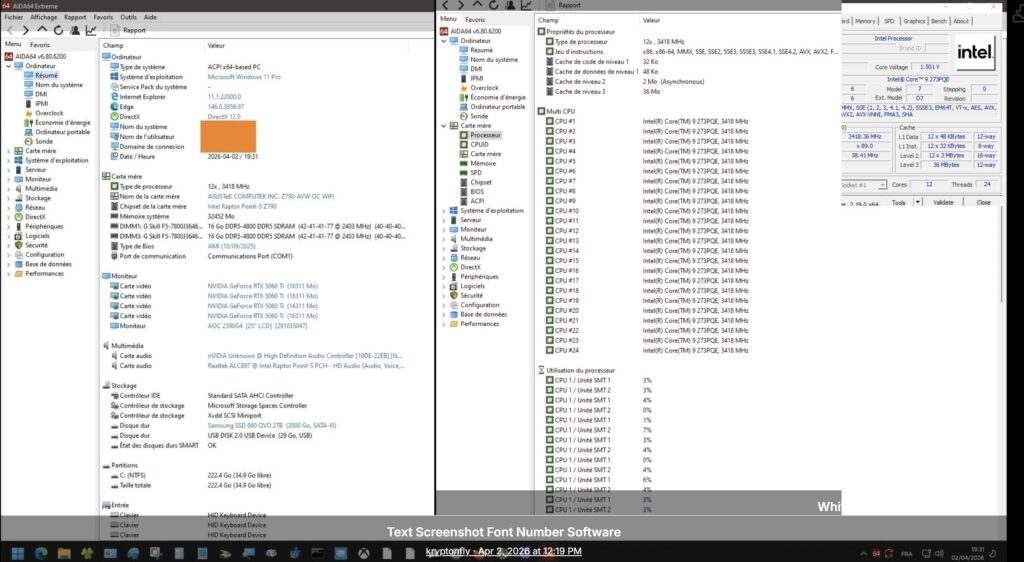This screenshot has height=562, width=1024.
Task: Collapse the Ordinateur node in left window
Action: point(8,66)
